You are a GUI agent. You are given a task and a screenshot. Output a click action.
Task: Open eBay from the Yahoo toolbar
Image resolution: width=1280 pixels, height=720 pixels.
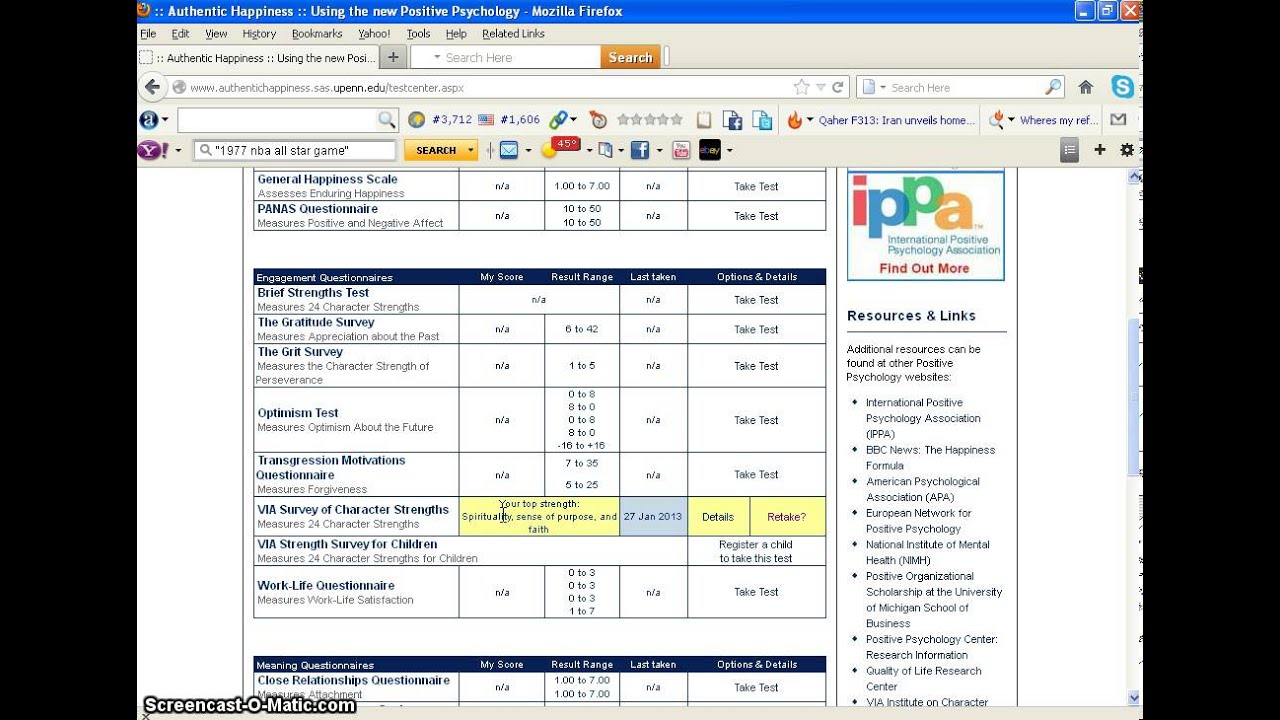click(710, 150)
